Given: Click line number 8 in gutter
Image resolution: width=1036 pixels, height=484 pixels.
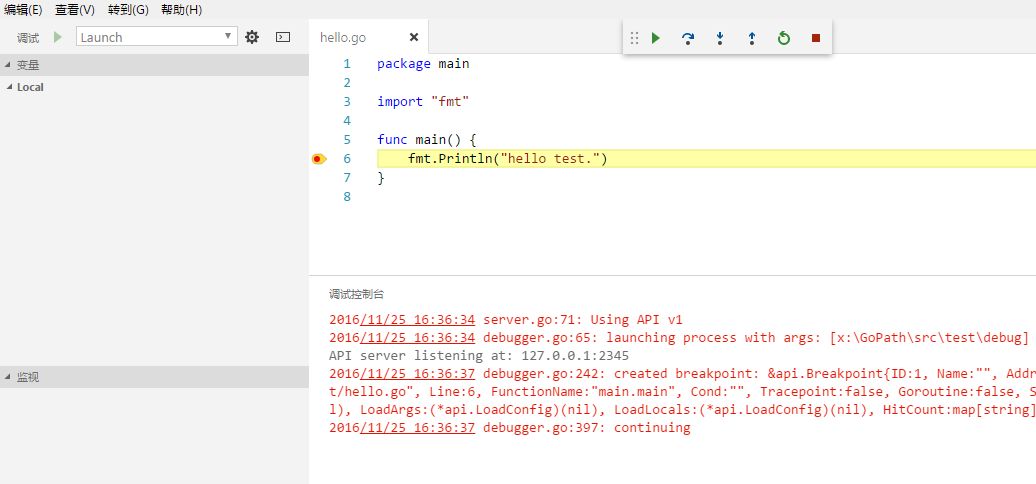Looking at the screenshot, I should coord(347,197).
